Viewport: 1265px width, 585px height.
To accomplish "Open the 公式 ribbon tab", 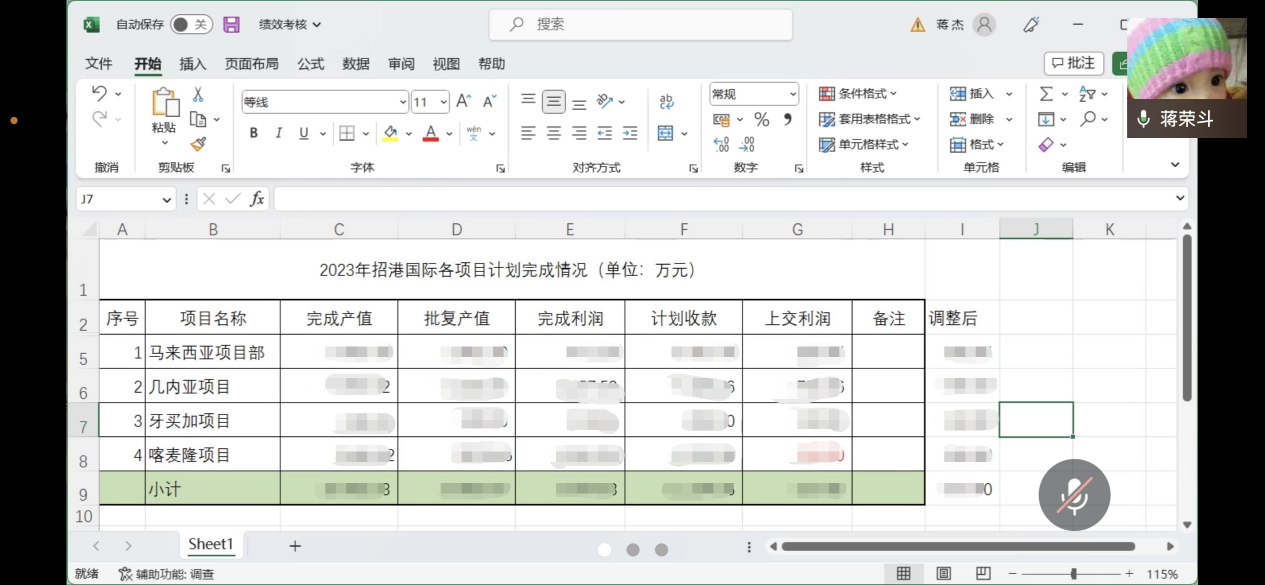I will (x=310, y=64).
